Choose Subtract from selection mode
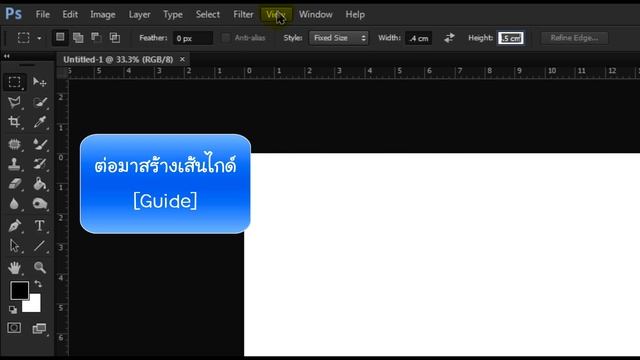640x360 pixels. click(96, 38)
